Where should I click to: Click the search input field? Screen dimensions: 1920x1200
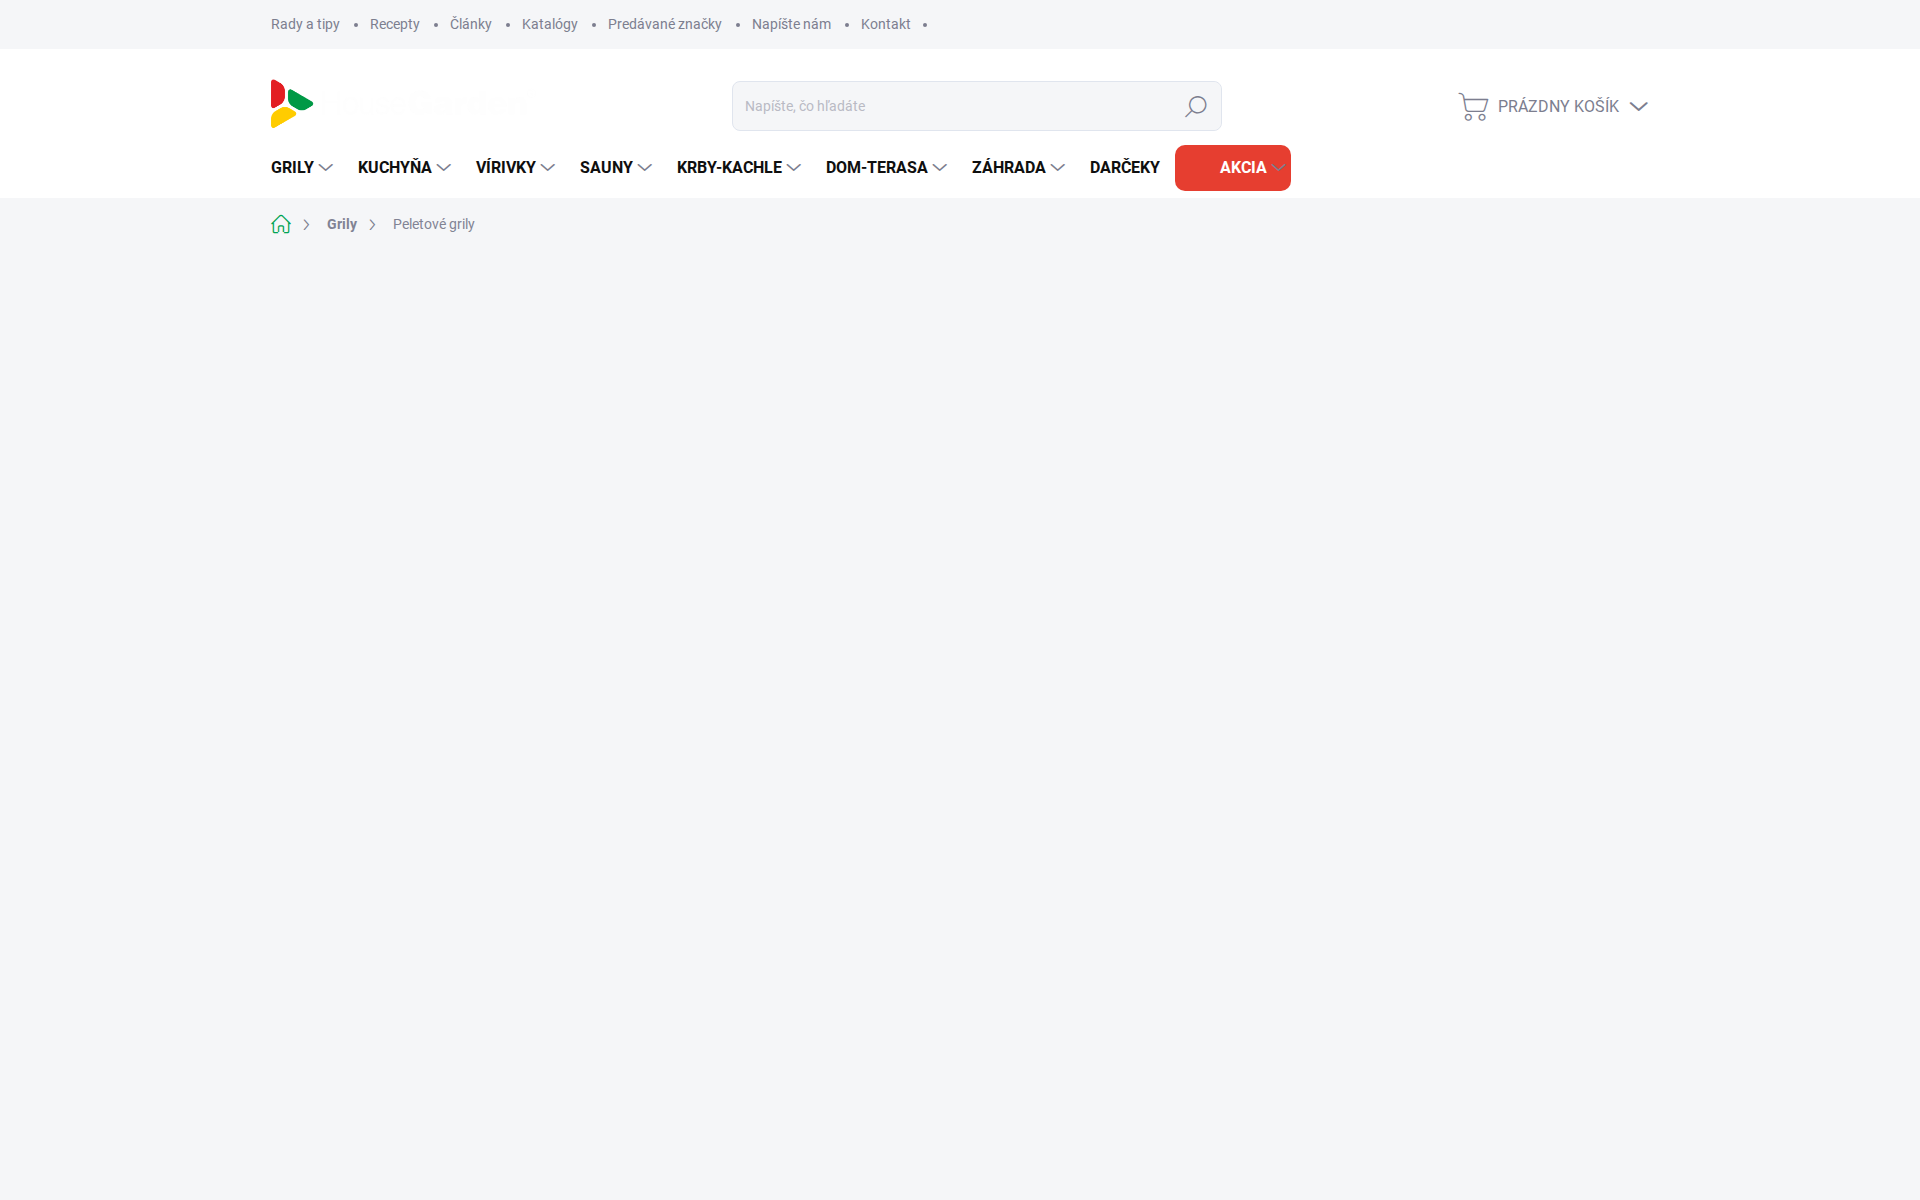(950, 106)
